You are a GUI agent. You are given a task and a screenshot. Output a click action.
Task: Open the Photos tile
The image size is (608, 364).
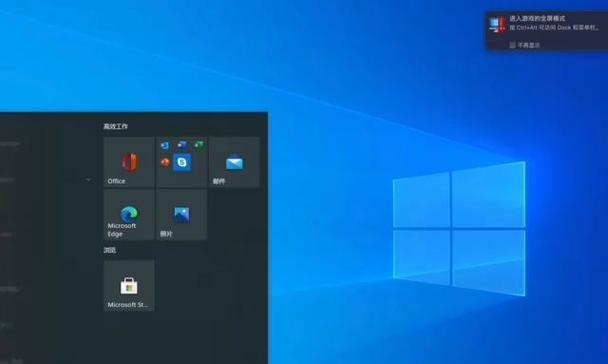[181, 214]
